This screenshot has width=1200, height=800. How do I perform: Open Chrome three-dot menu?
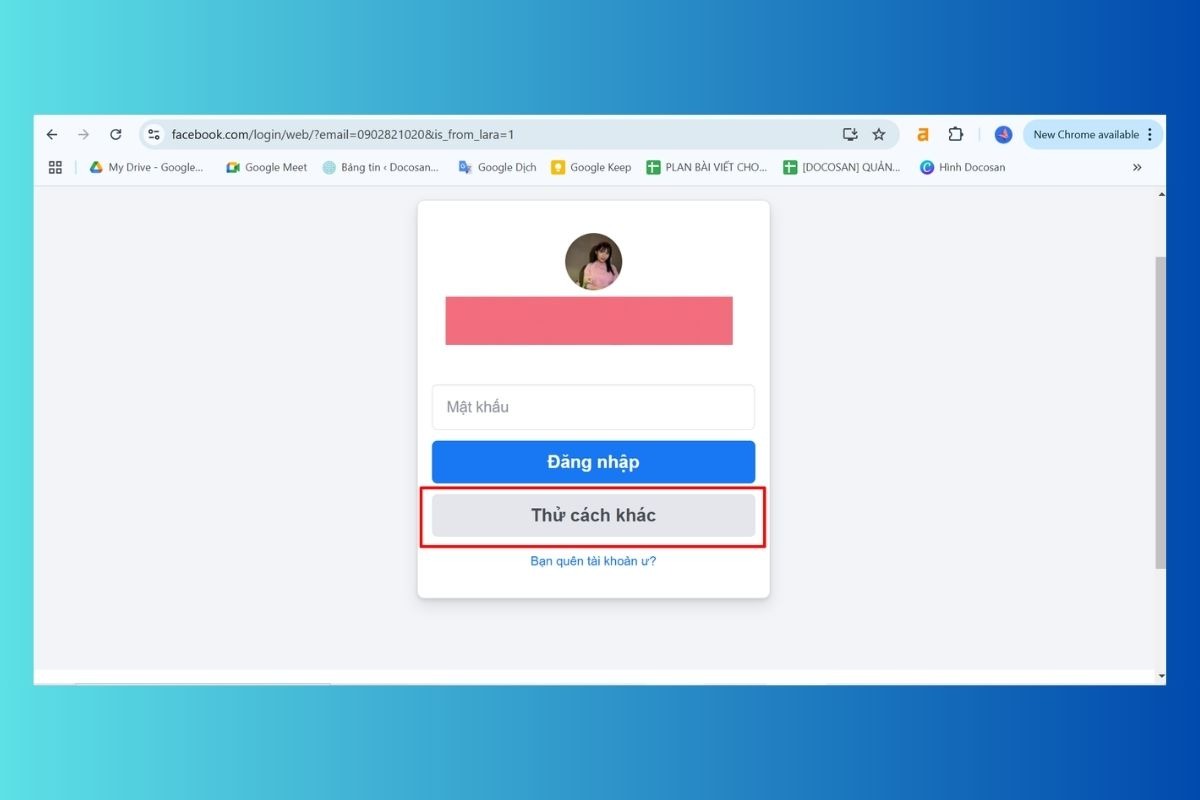click(1150, 134)
